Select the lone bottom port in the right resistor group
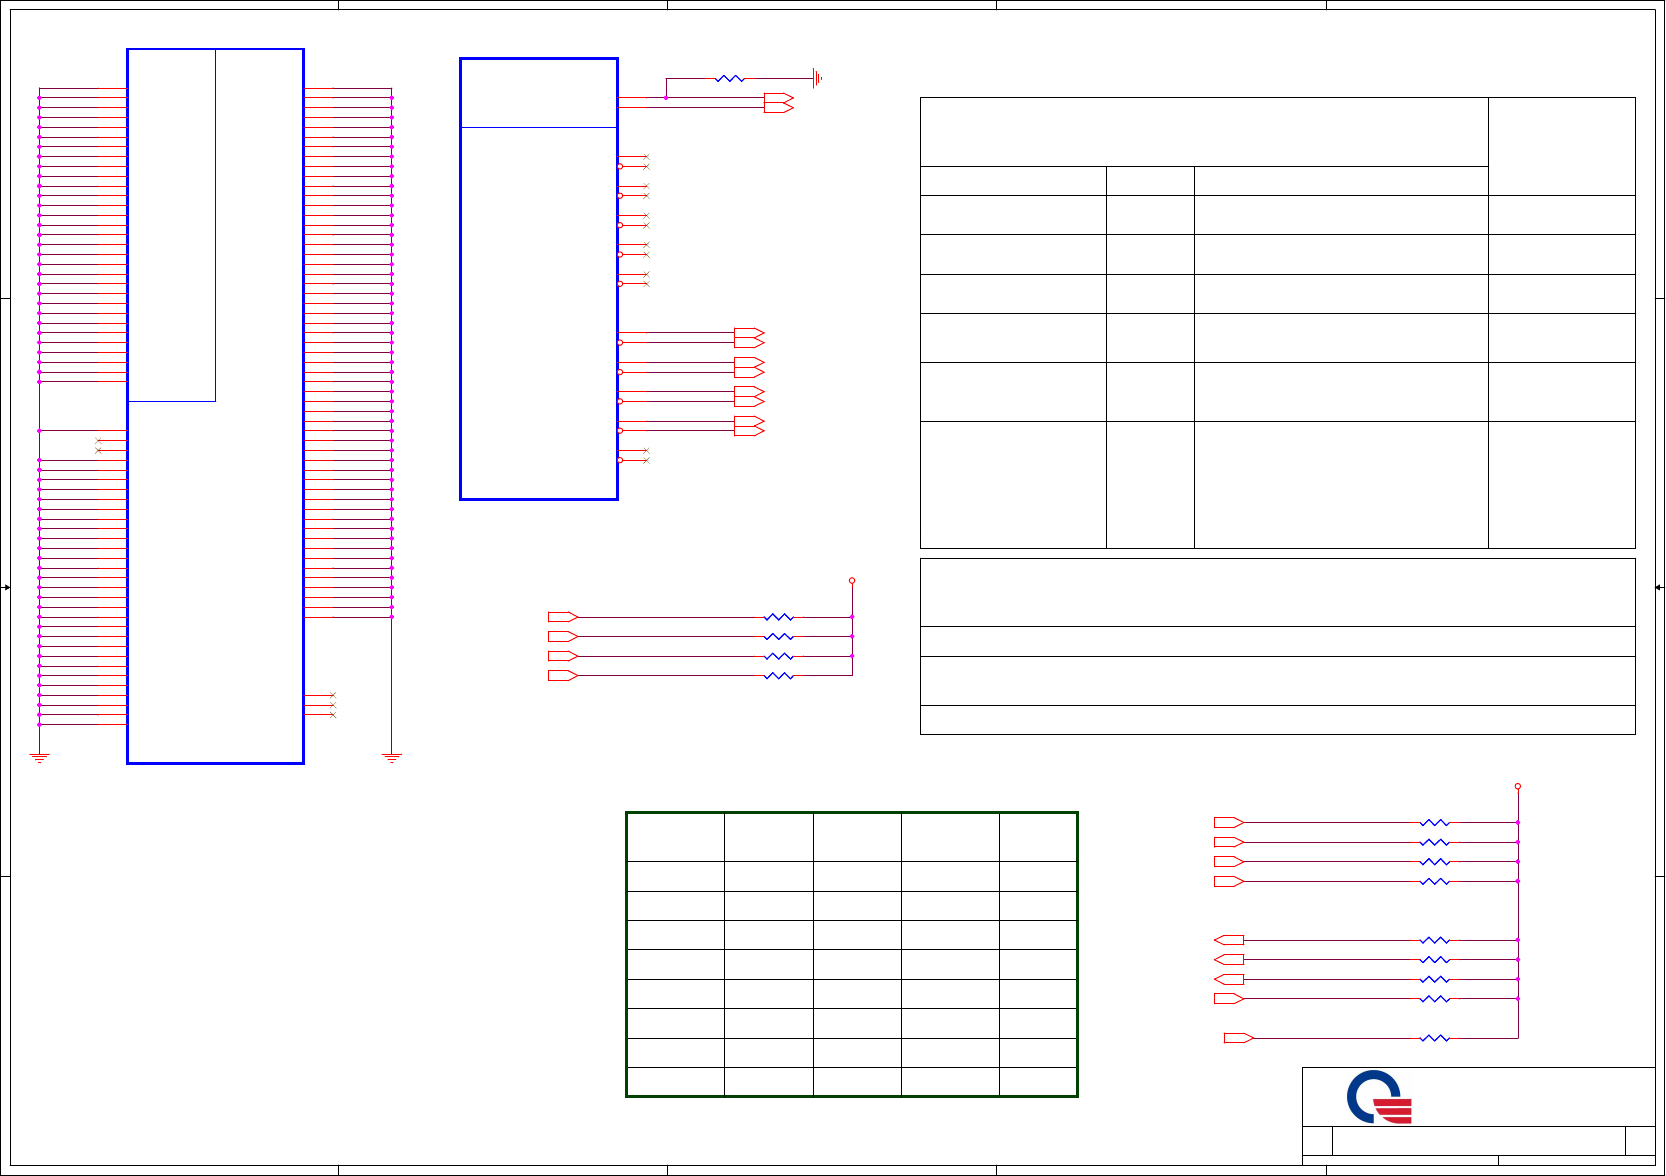Screen dimensions: 1666x1176 pos(1239,1038)
